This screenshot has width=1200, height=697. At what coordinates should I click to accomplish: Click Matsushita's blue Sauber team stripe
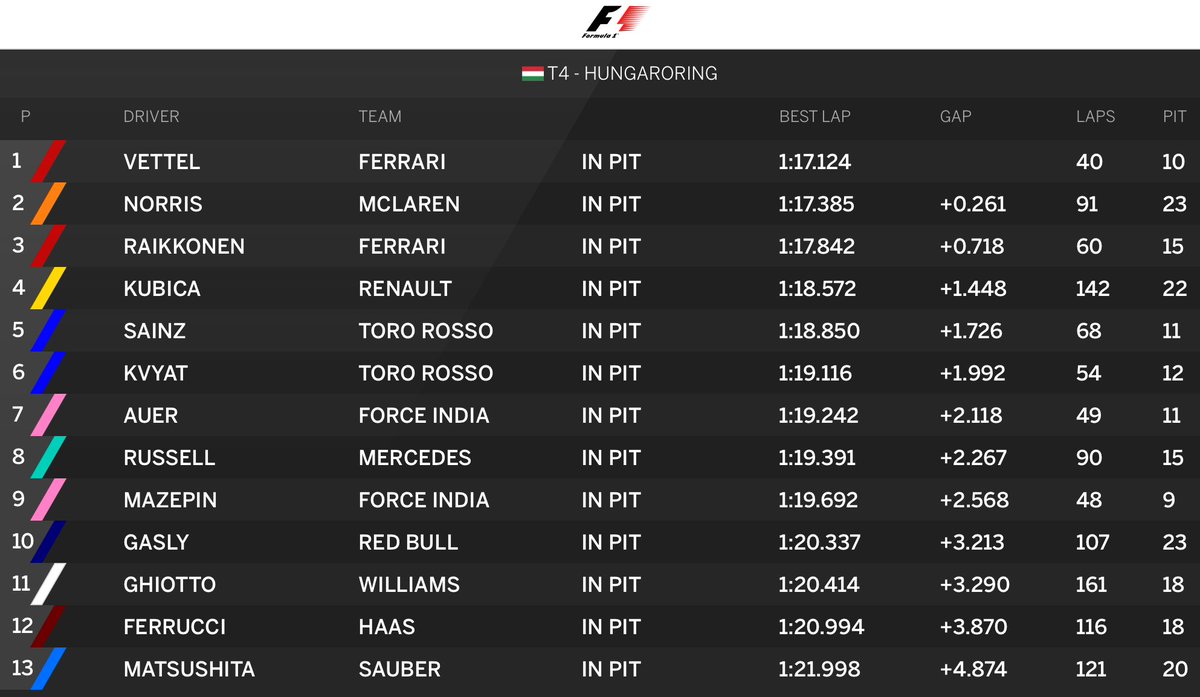(49, 669)
